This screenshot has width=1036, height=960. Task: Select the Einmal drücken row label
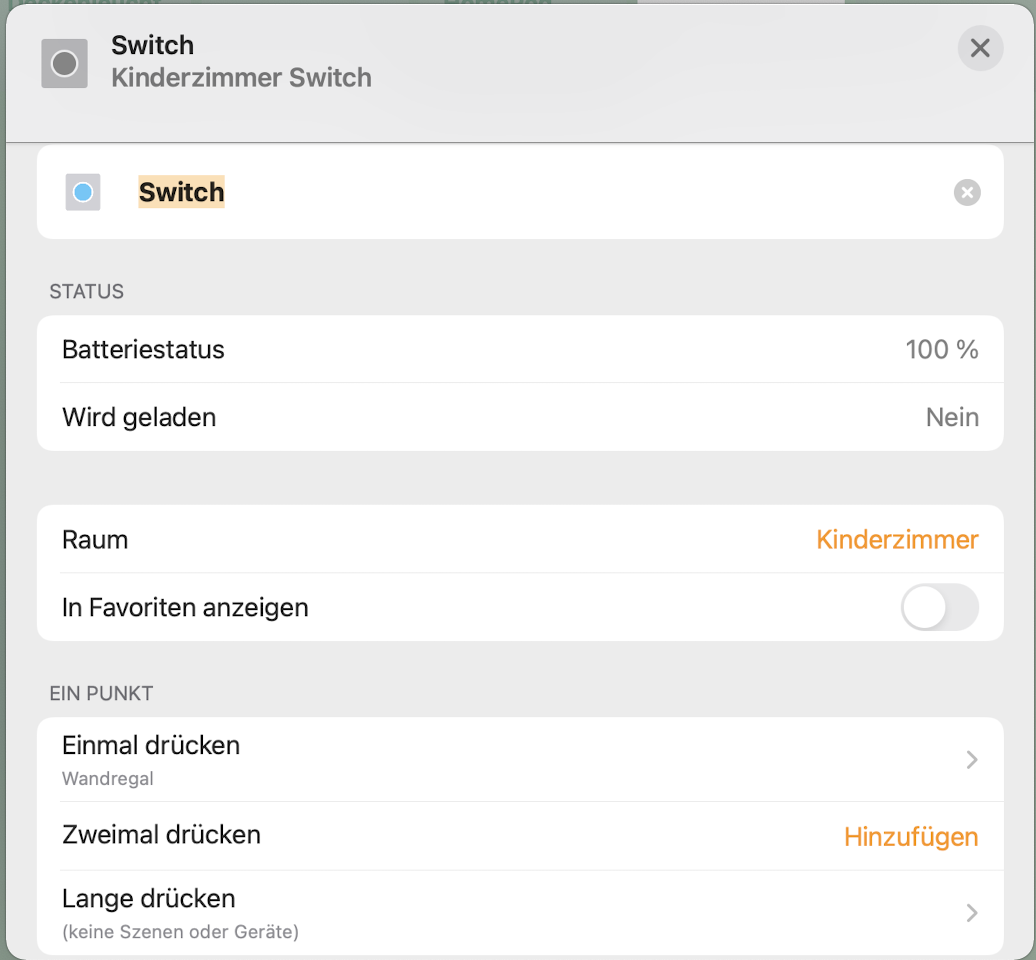click(151, 746)
